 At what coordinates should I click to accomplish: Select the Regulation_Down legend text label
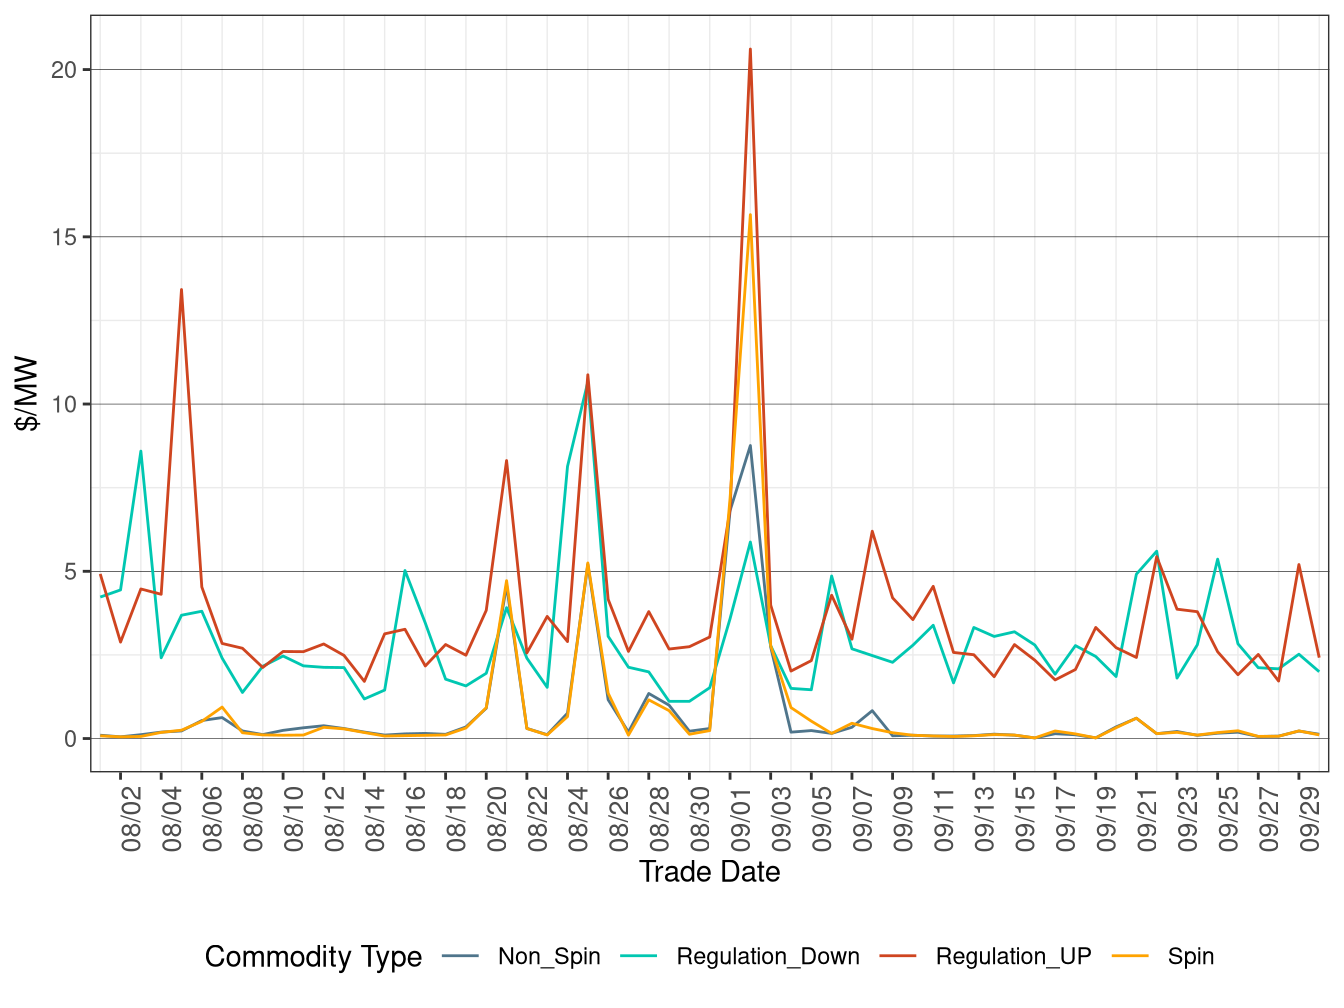pos(766,956)
